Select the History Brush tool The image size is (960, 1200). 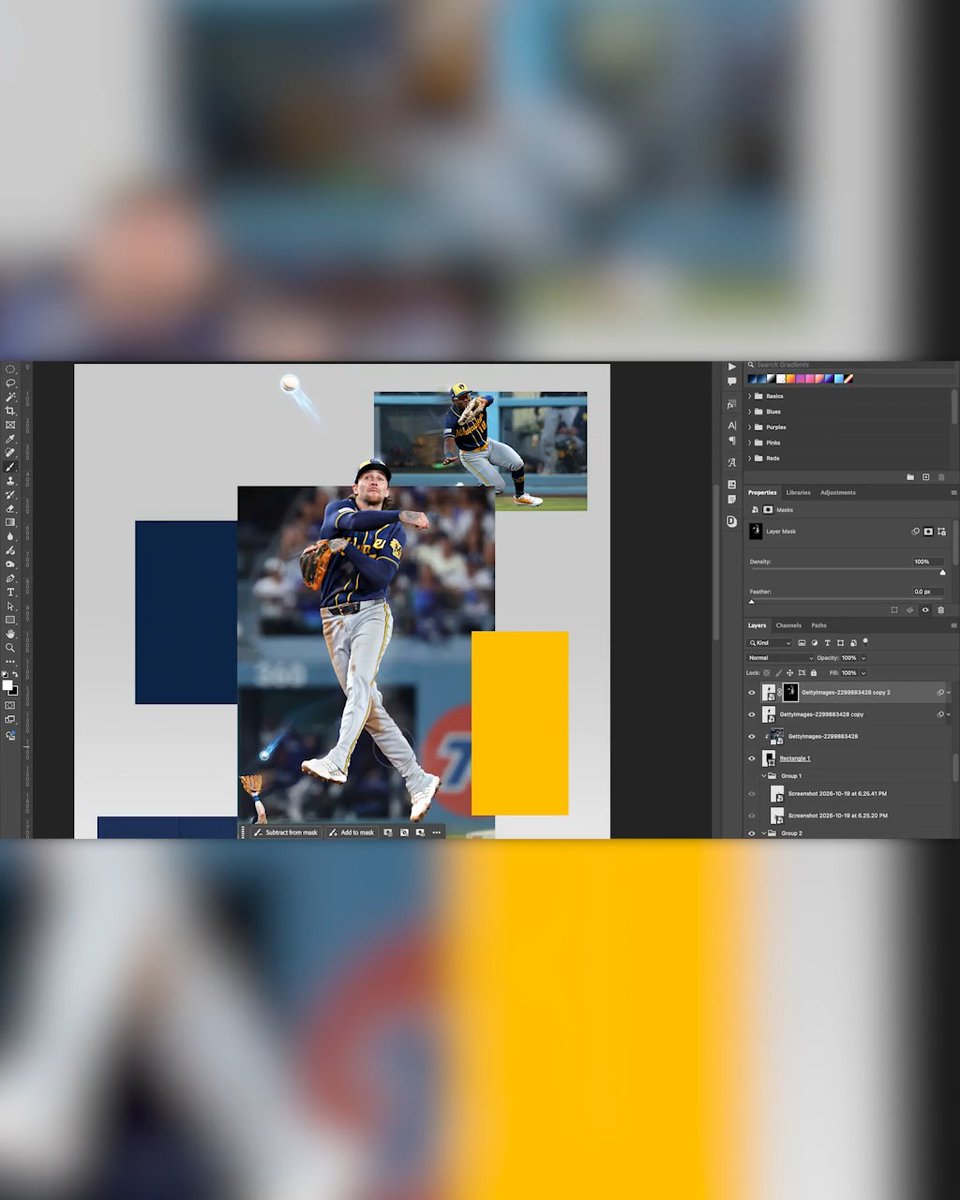pyautogui.click(x=10, y=494)
